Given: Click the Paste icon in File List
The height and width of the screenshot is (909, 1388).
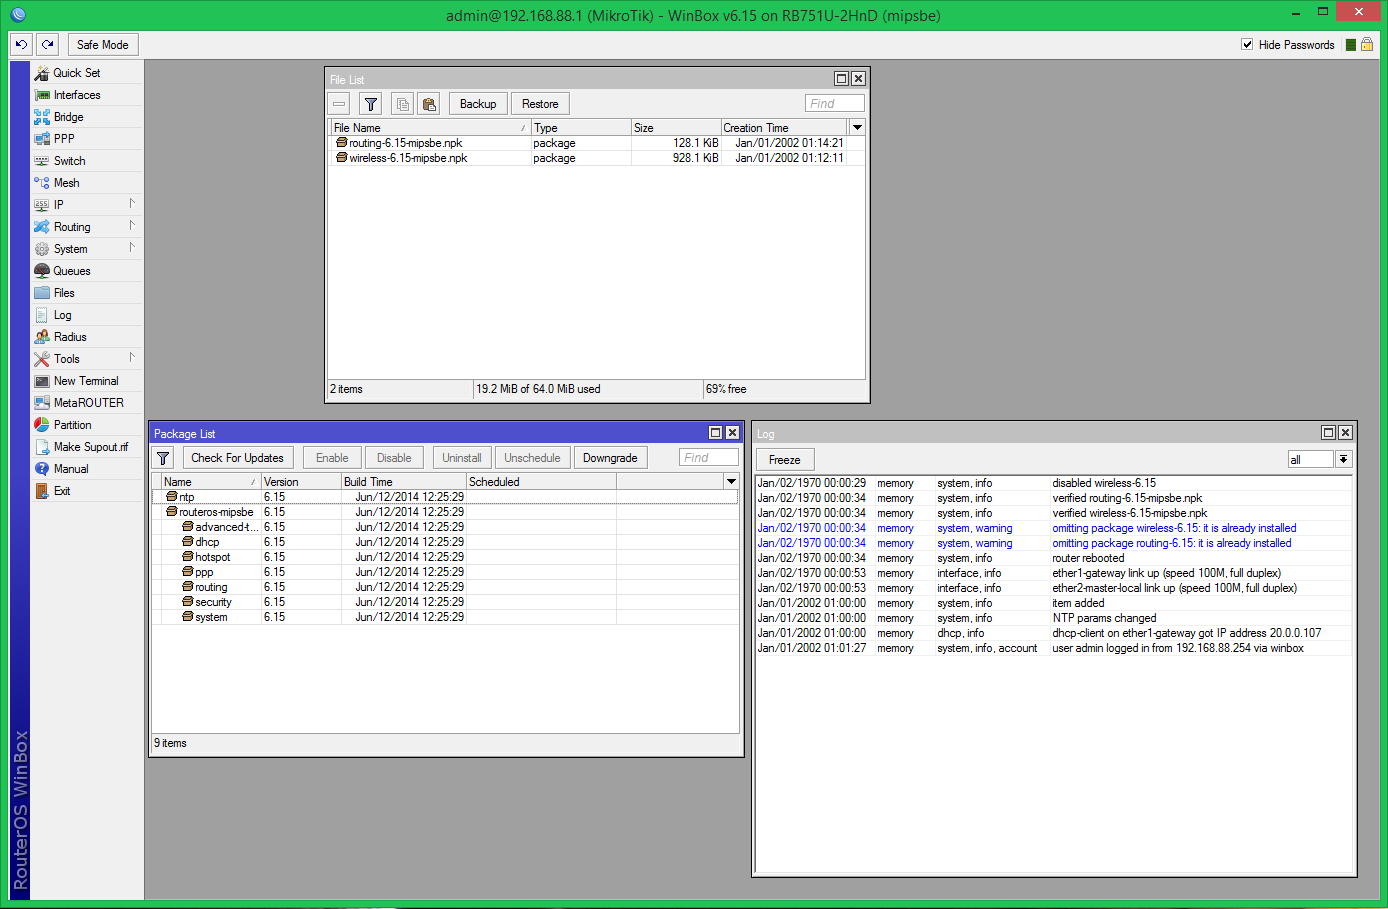Looking at the screenshot, I should coord(428,103).
